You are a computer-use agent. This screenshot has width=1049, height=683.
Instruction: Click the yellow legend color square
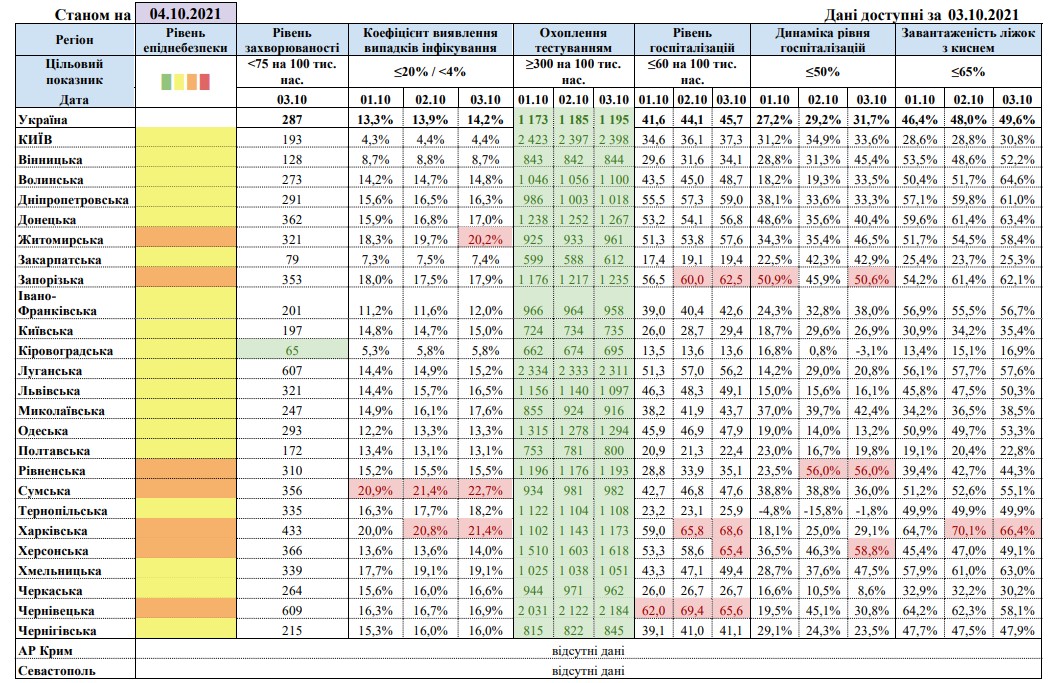point(179,81)
